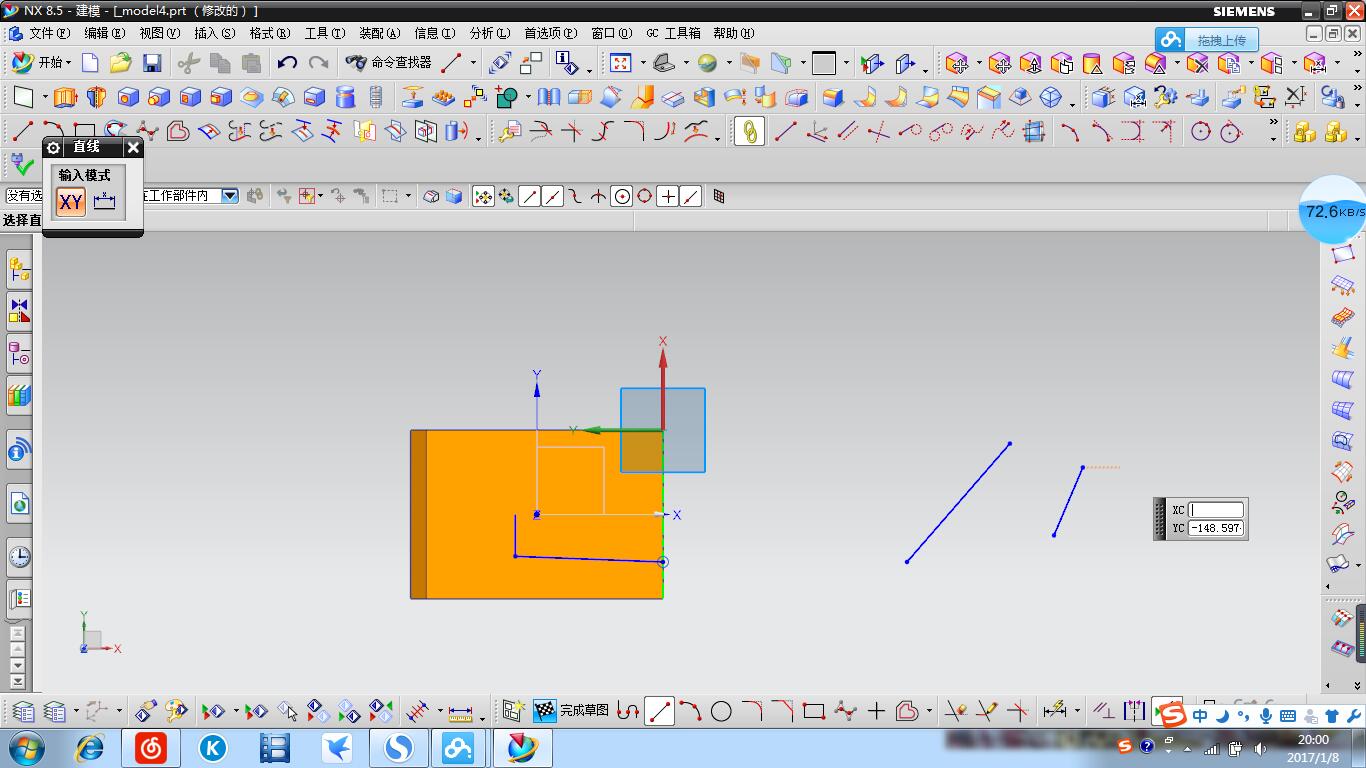Select the sketch Profile tool icon
Image resolution: width=1366 pixels, height=768 pixels.
pos(628,710)
